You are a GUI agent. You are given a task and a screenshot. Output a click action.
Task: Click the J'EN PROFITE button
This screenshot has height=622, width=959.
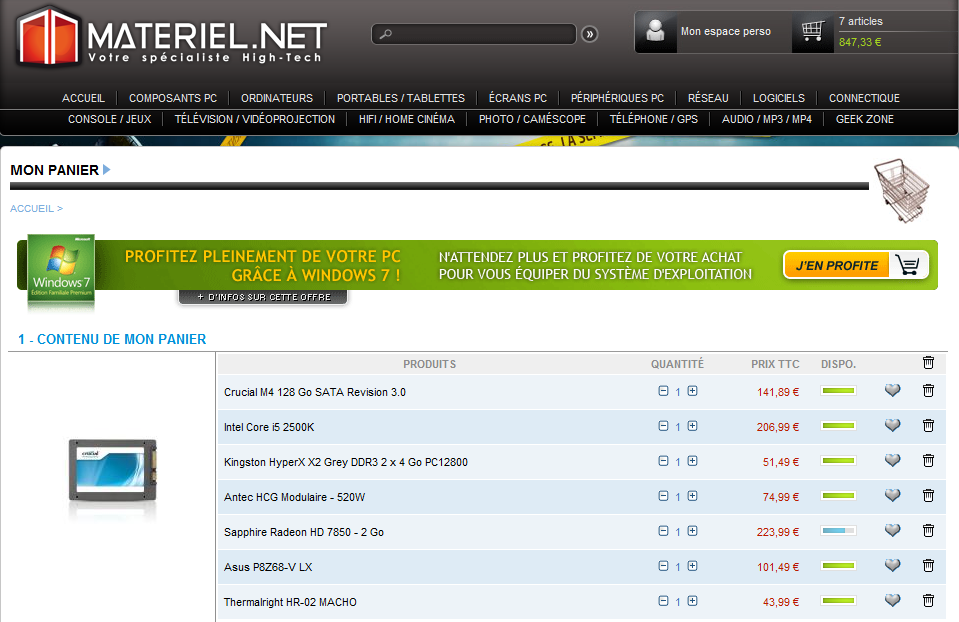pyautogui.click(x=855, y=265)
